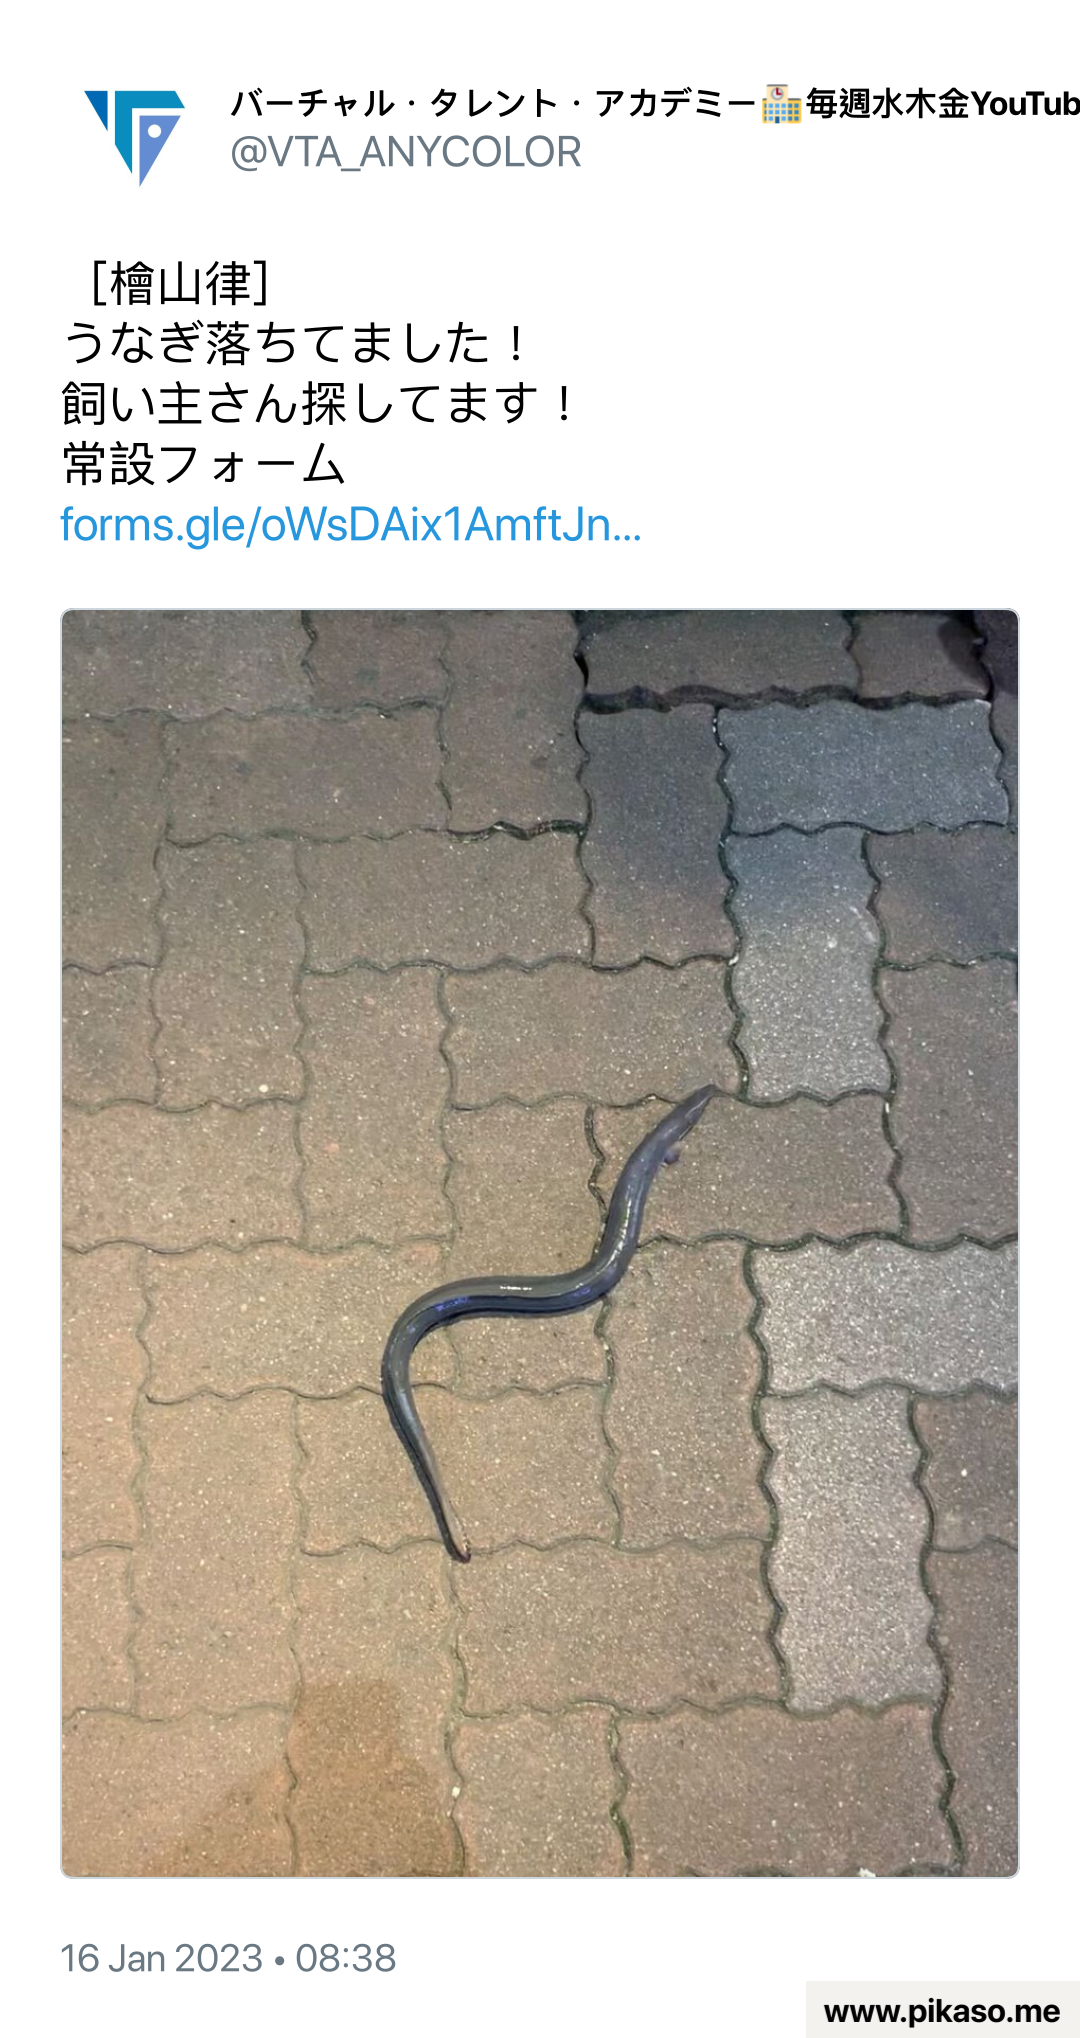Screen dimensions: 1080x2038
Task: Click the eel's tail tip in the photo
Action: point(457,1547)
